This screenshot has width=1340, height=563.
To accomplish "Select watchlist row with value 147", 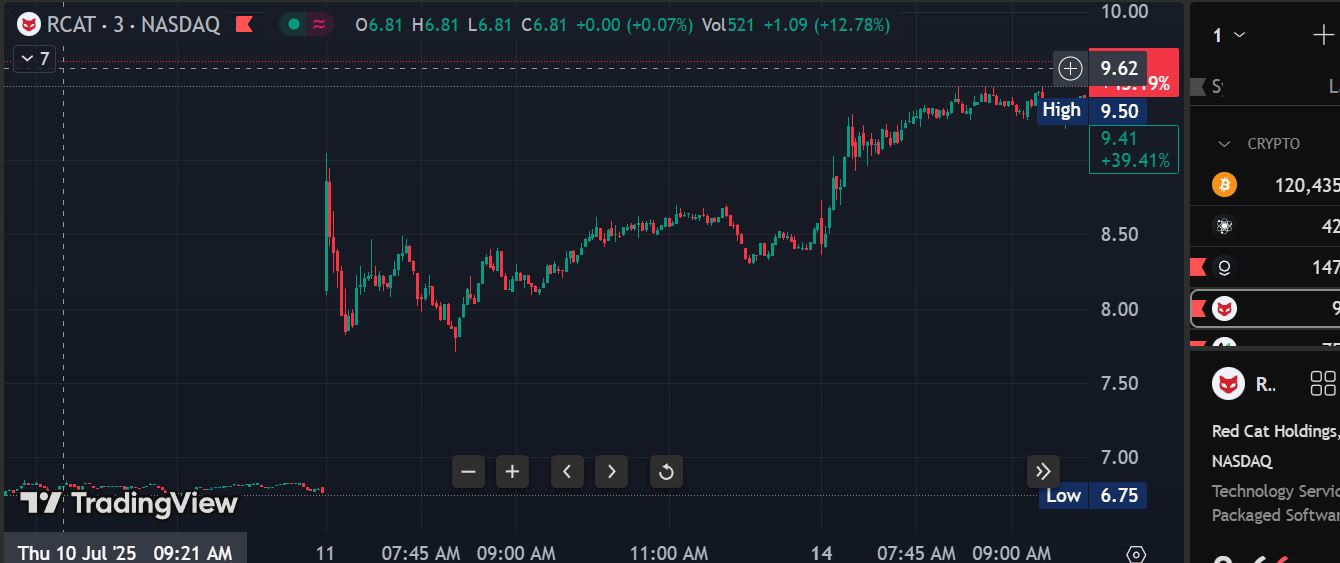I will pyautogui.click(x=1265, y=267).
